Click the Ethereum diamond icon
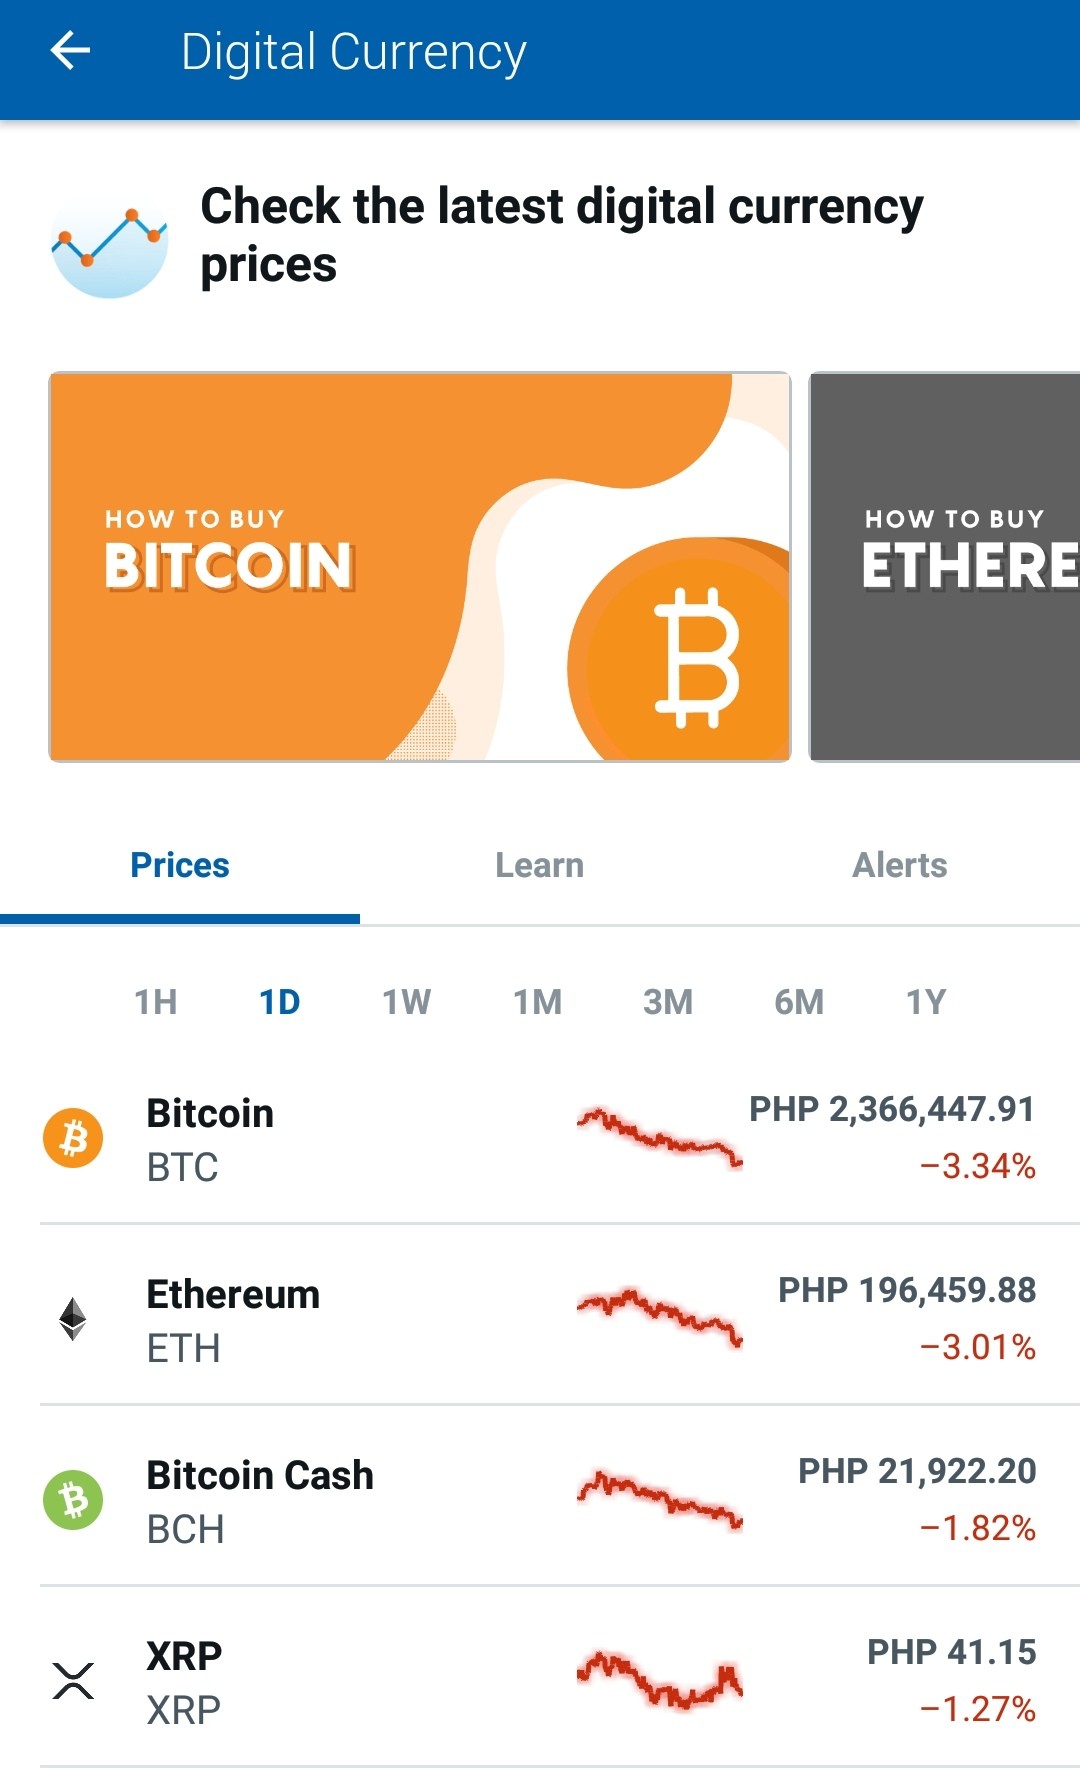The height and width of the screenshot is (1769, 1080). pyautogui.click(x=73, y=1319)
